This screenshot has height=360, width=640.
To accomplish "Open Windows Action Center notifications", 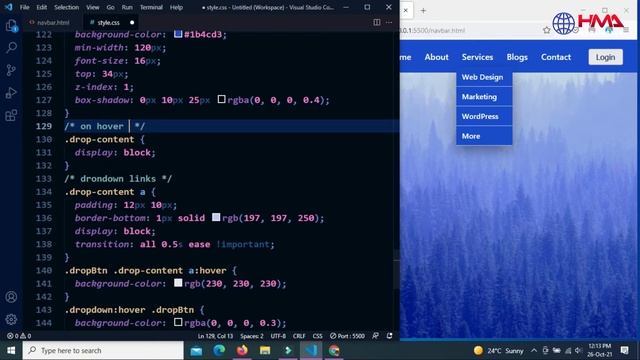I will point(624,351).
